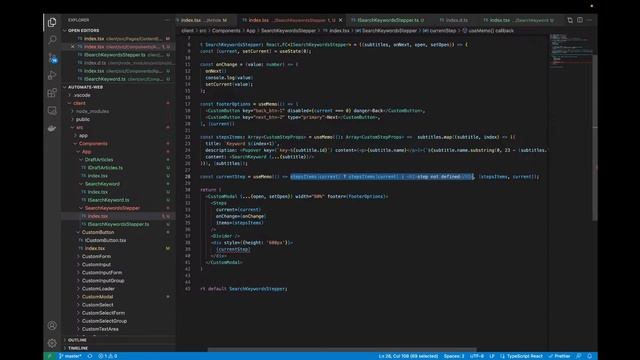Viewport: 640px width, 360px height.
Task: Click the editor minimap preview
Action: [571, 51]
